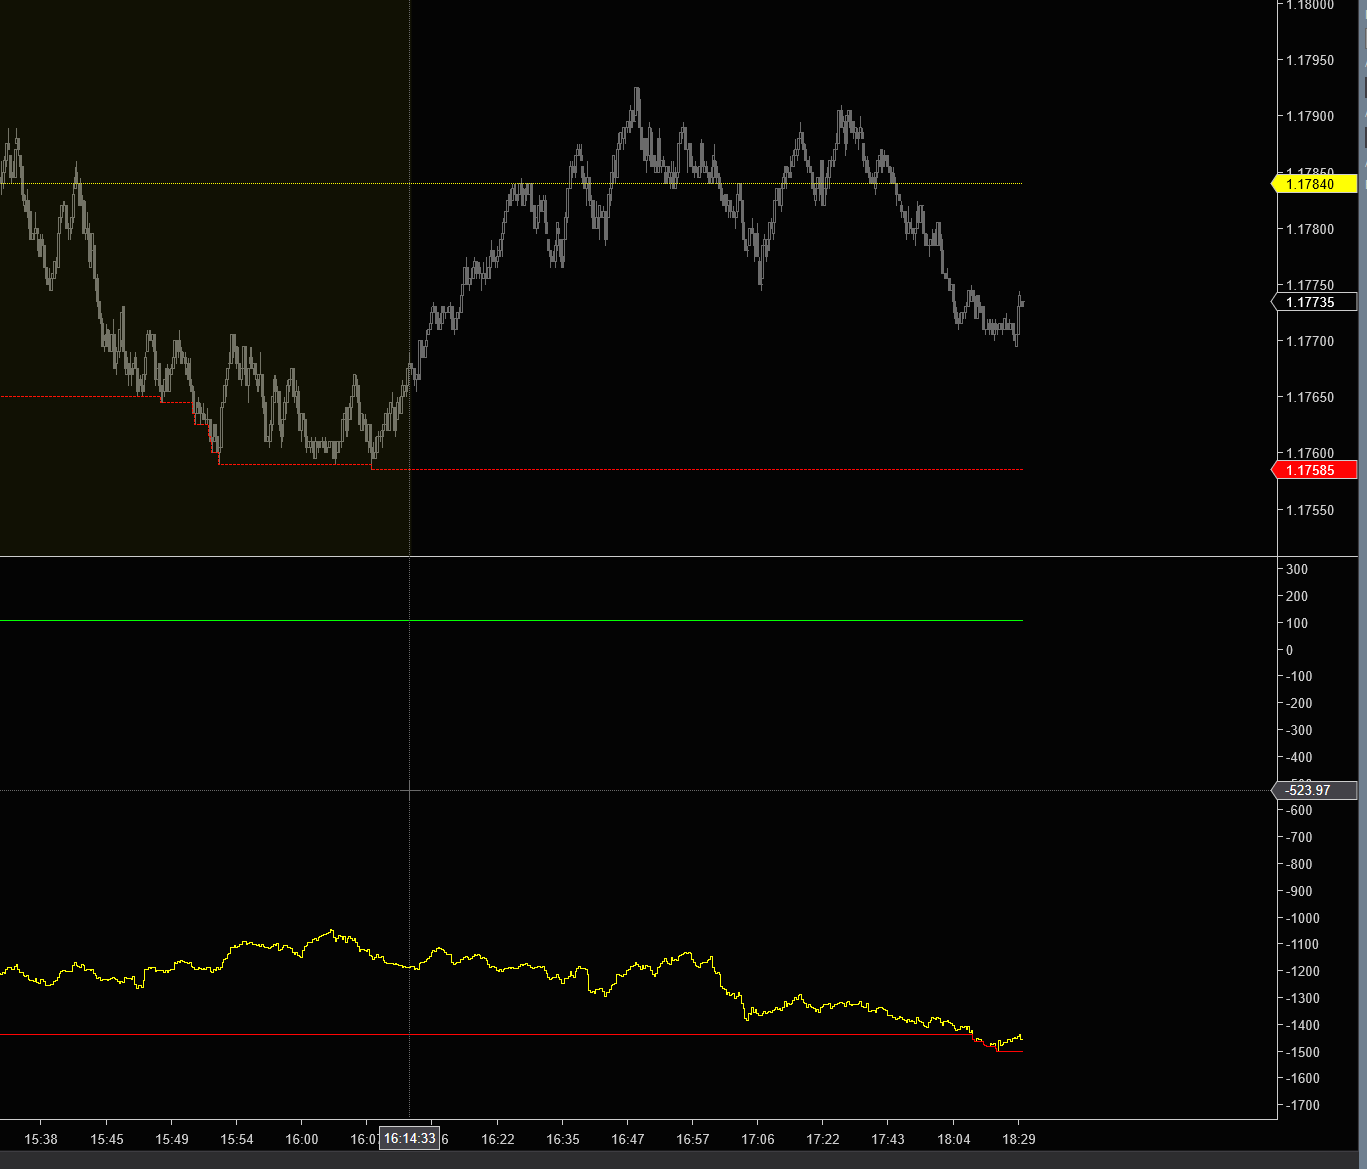Click the 1.17550 price axis label
Viewport: 1367px width, 1169px height.
(1310, 510)
